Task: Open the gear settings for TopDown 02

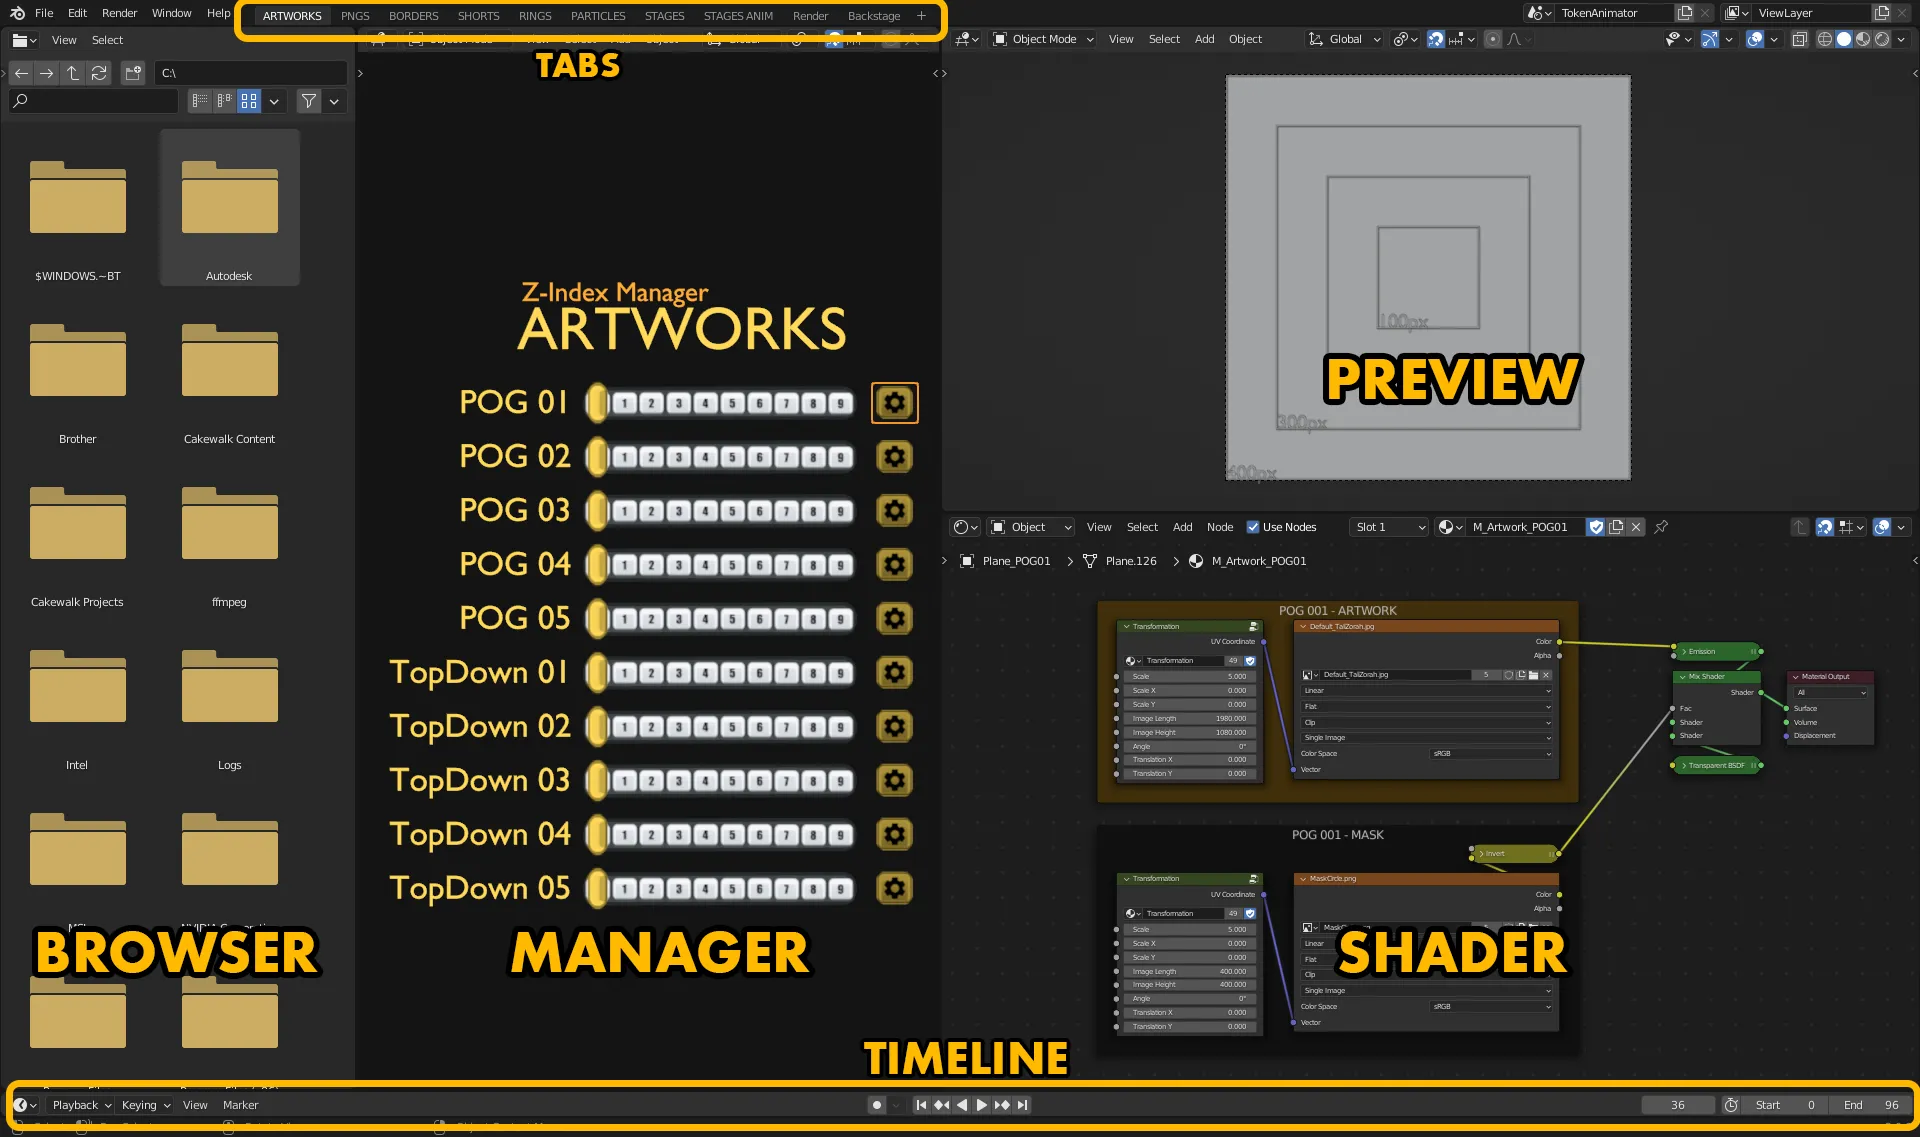Action: 895,727
